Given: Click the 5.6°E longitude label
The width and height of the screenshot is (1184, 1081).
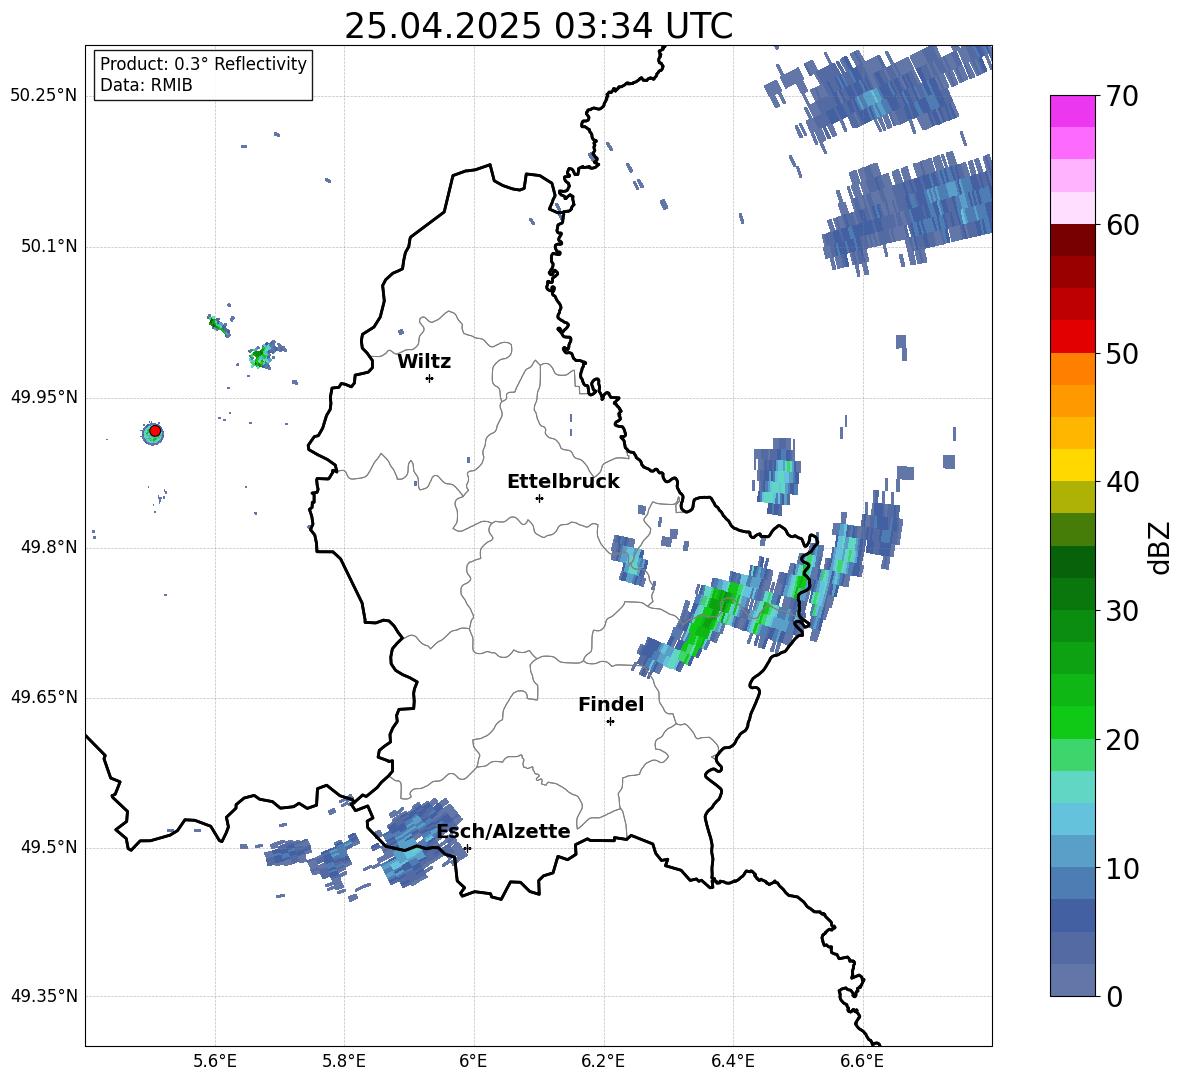Looking at the screenshot, I should (214, 1061).
